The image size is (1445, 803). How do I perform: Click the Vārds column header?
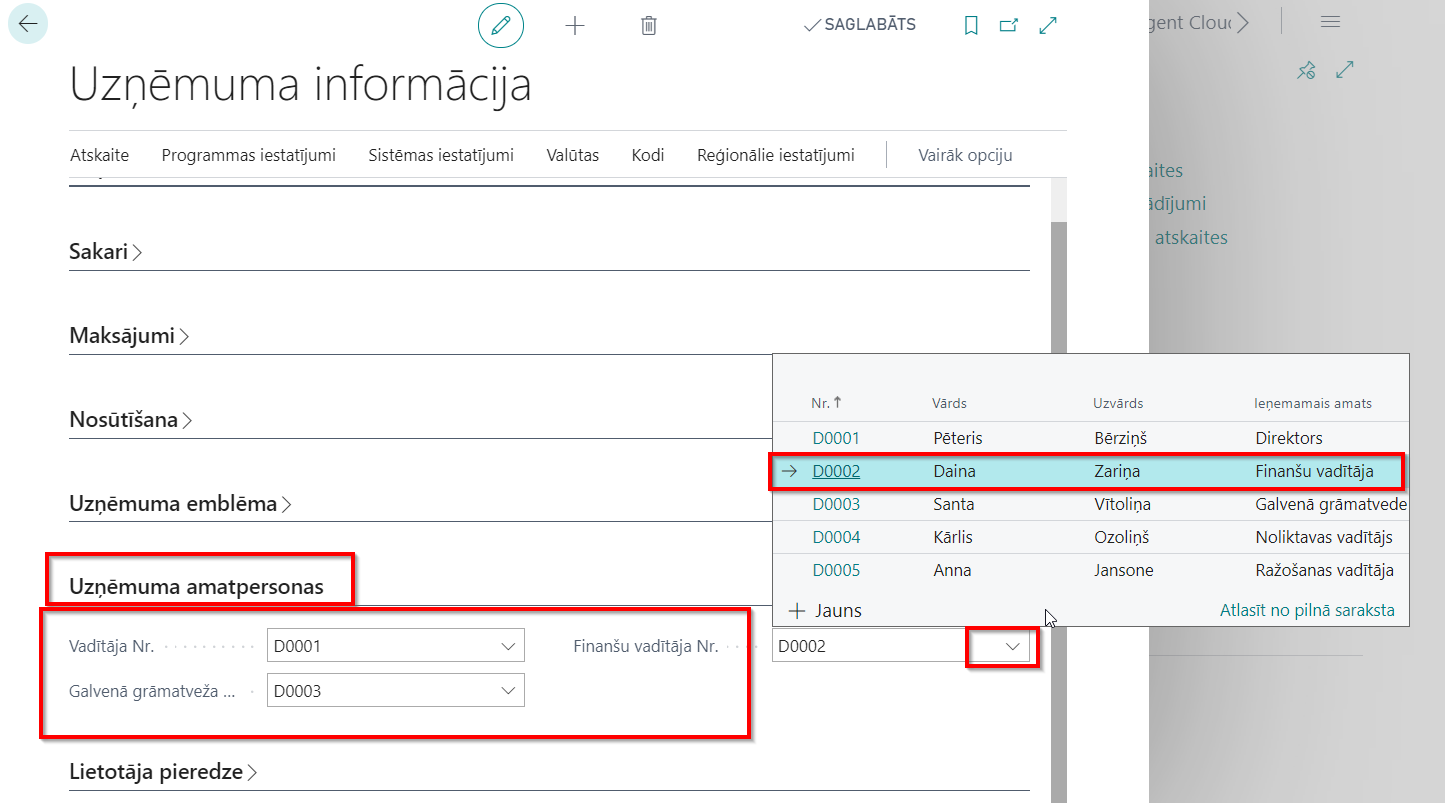point(949,403)
